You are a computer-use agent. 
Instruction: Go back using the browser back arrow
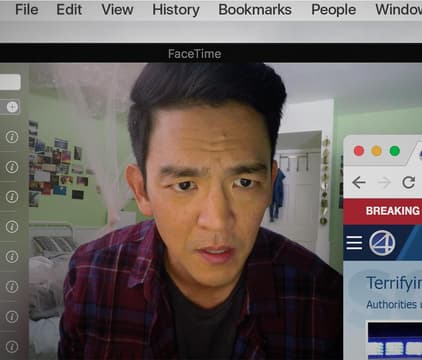click(359, 182)
